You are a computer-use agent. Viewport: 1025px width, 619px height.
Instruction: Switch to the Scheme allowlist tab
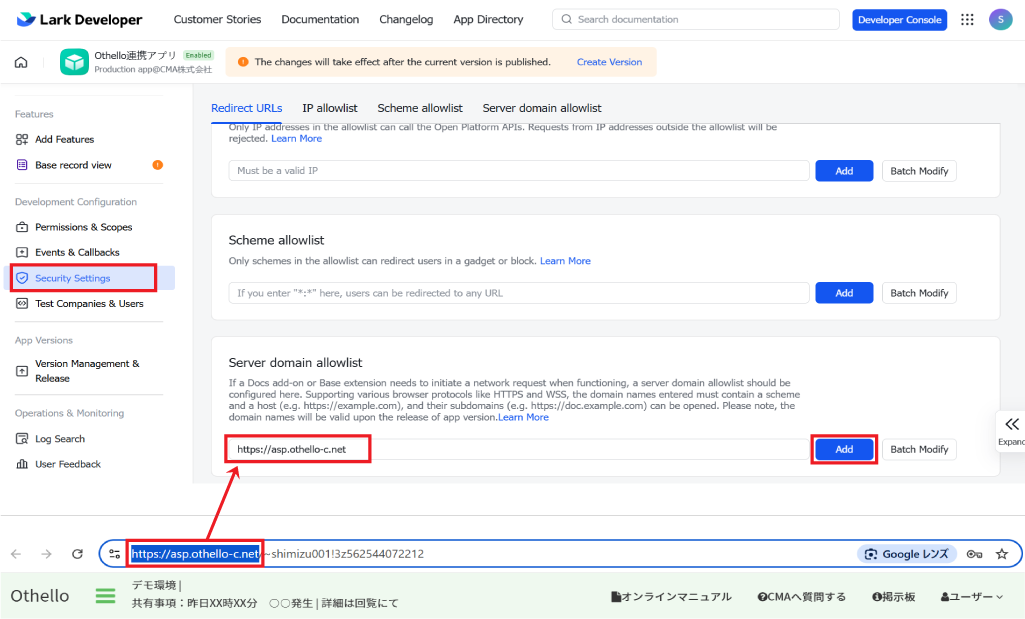[x=420, y=108]
